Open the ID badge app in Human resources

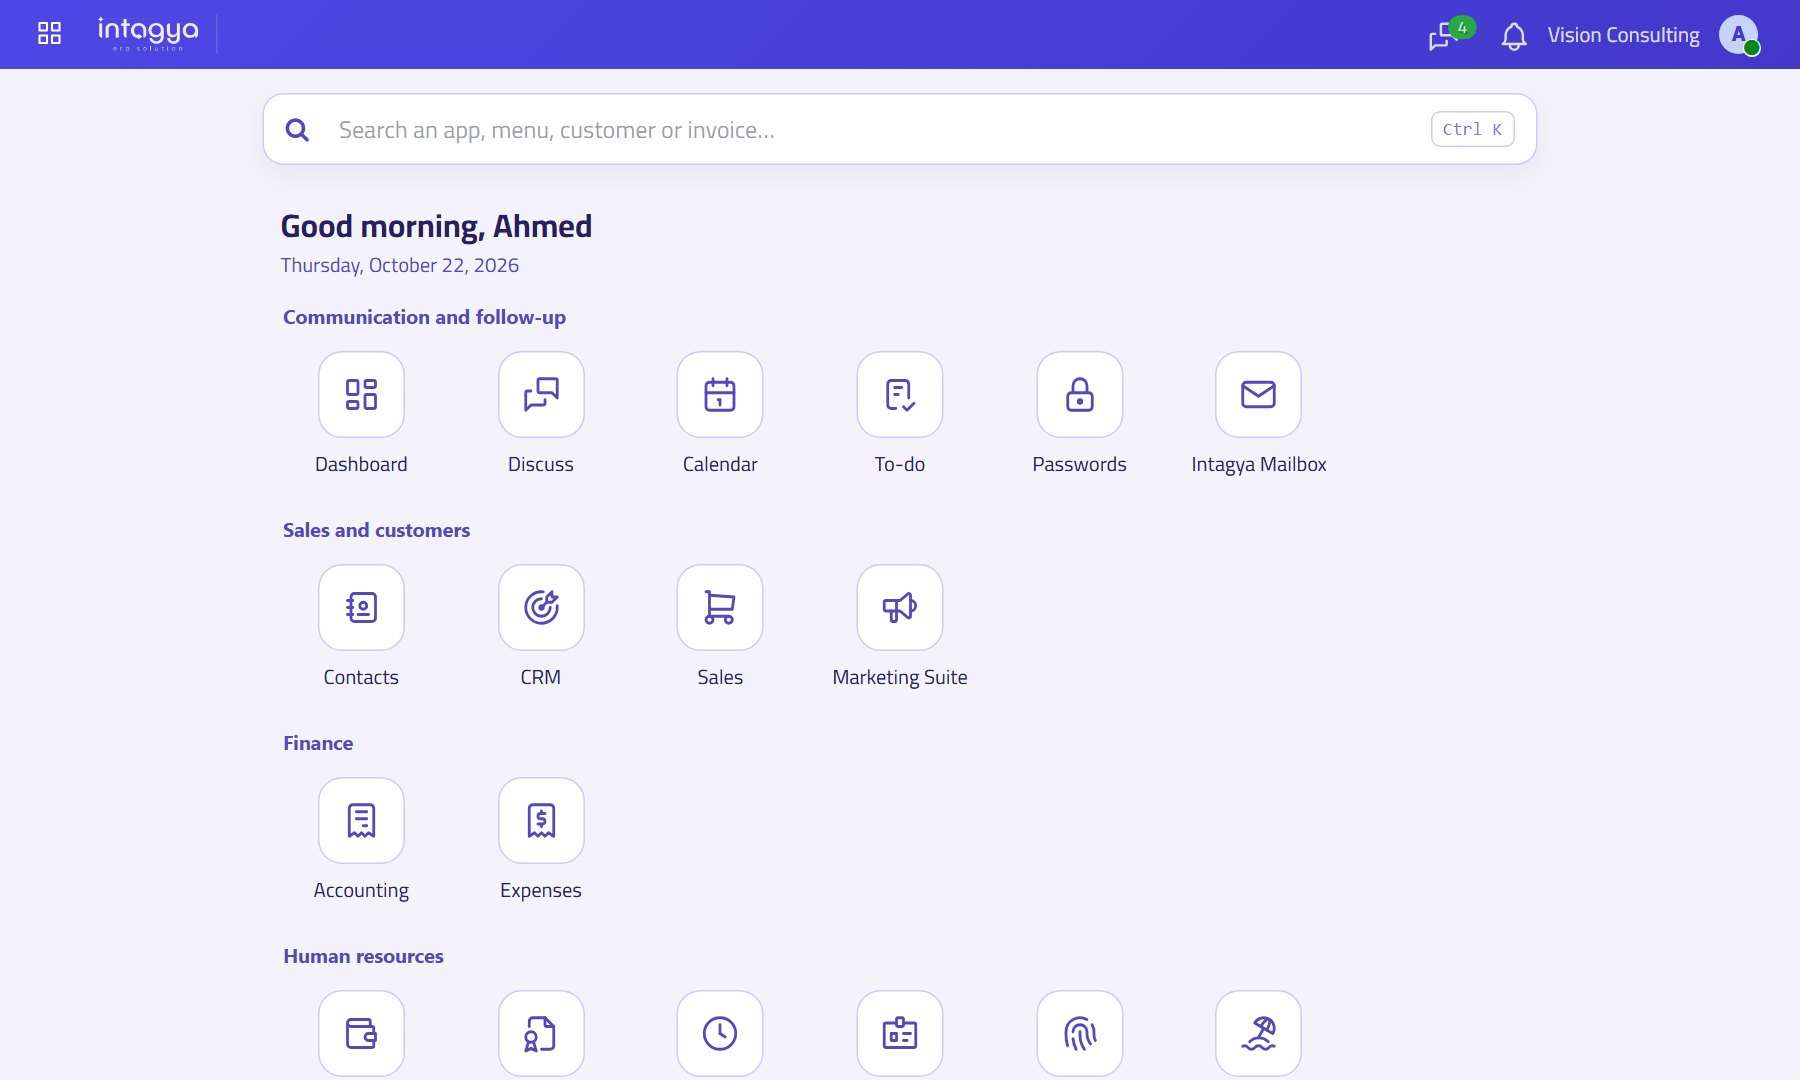[x=900, y=1033]
